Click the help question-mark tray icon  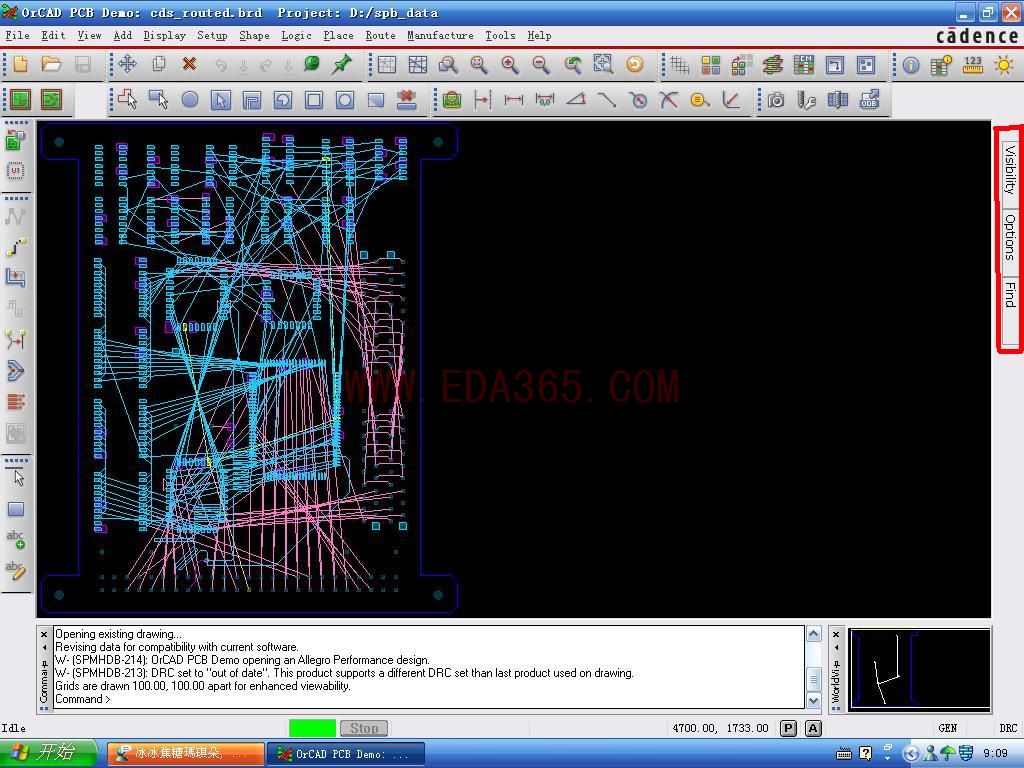[x=865, y=754]
